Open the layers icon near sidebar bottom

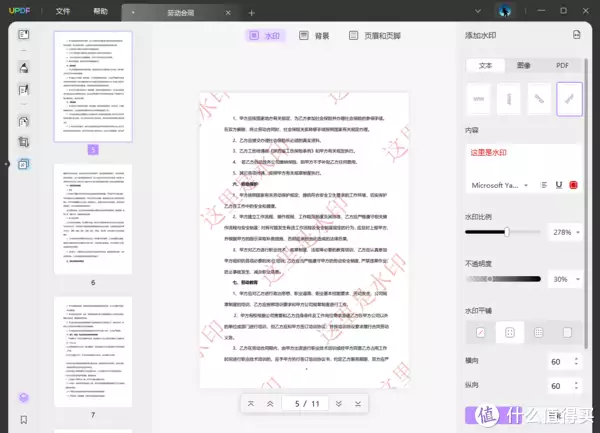pyautogui.click(x=24, y=398)
